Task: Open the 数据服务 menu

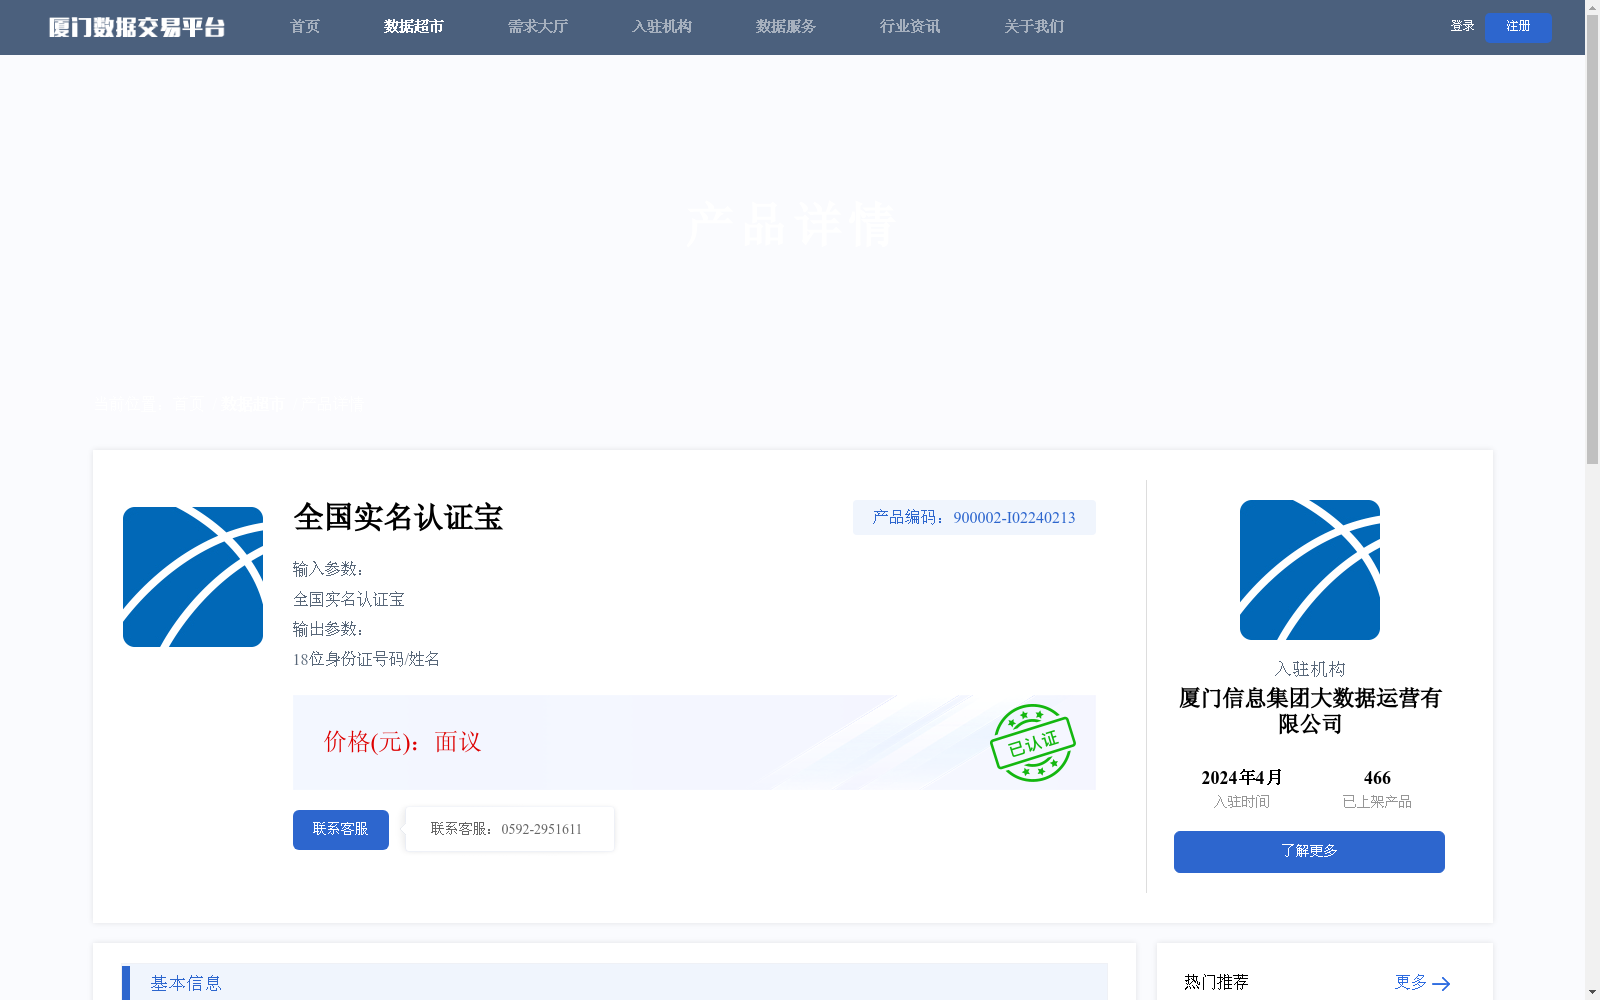Action: [x=786, y=27]
